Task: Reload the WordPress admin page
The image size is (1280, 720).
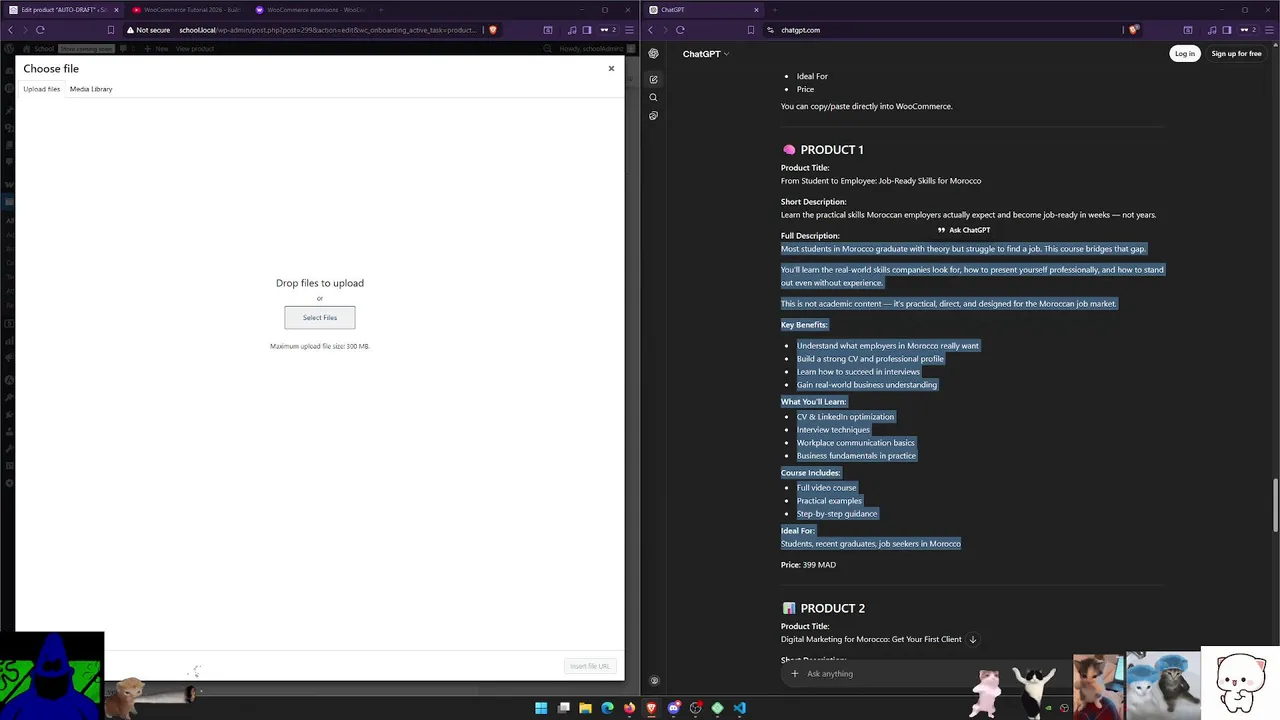Action: point(40,30)
